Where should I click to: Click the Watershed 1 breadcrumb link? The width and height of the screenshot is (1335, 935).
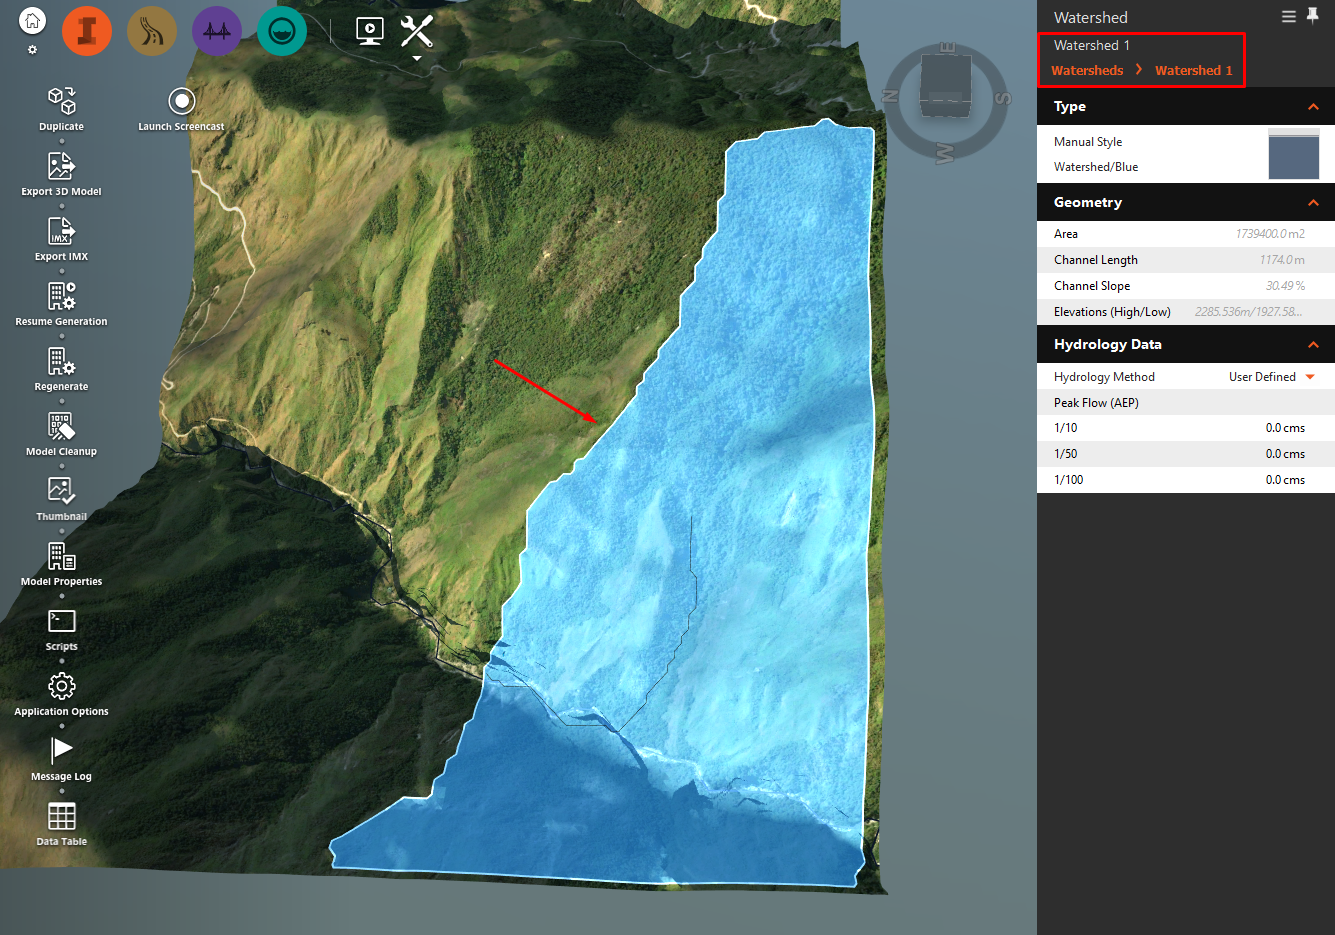pyautogui.click(x=1193, y=70)
